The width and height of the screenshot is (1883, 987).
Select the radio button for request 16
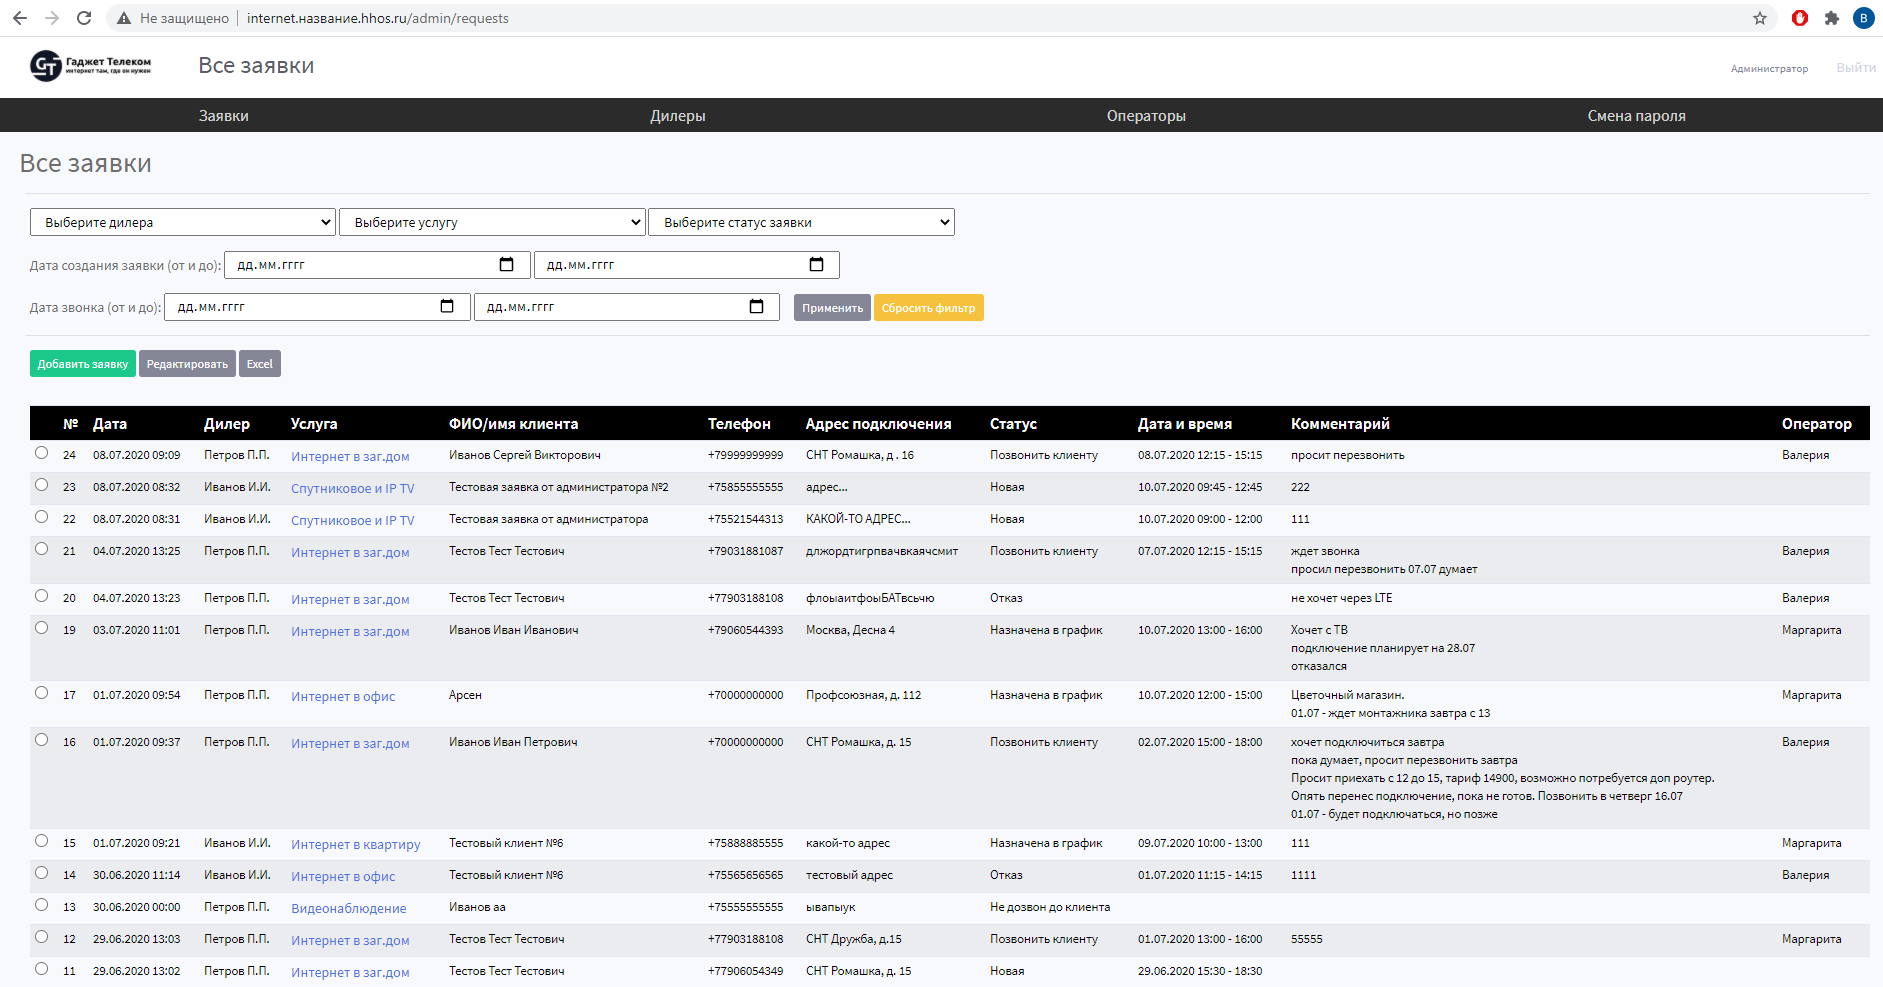coord(41,740)
